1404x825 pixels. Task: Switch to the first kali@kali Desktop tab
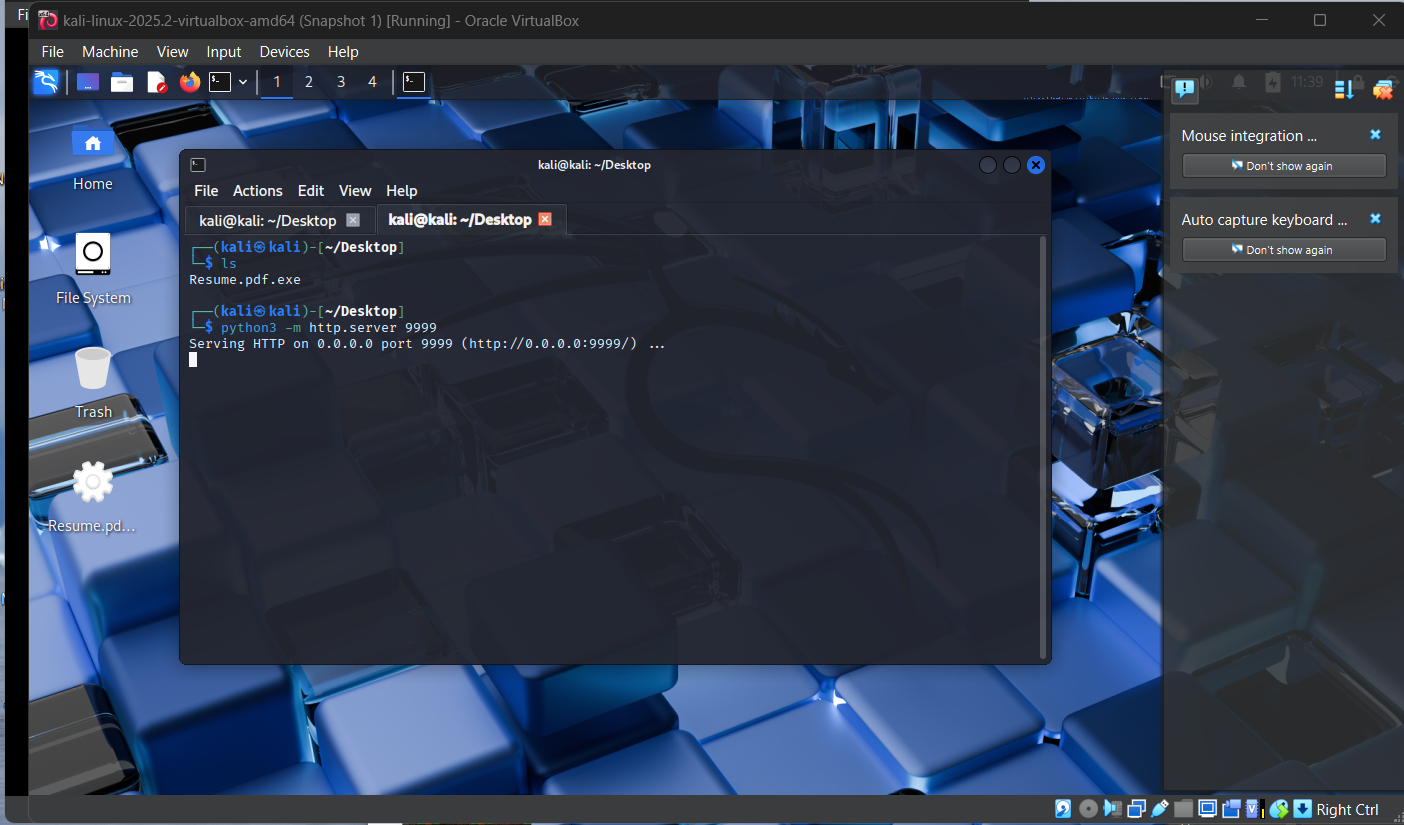pyautogui.click(x=270, y=219)
